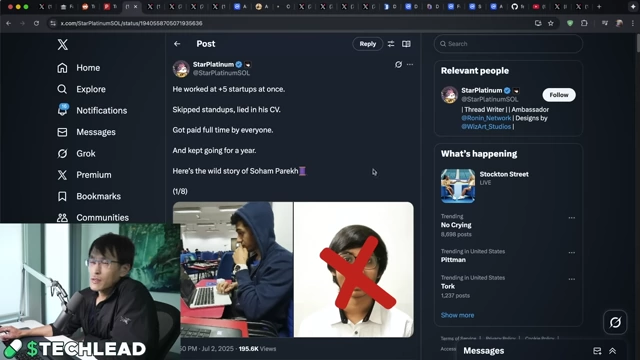Click the X search field
Image resolution: width=640 pixels, height=360 pixels.
point(508,44)
